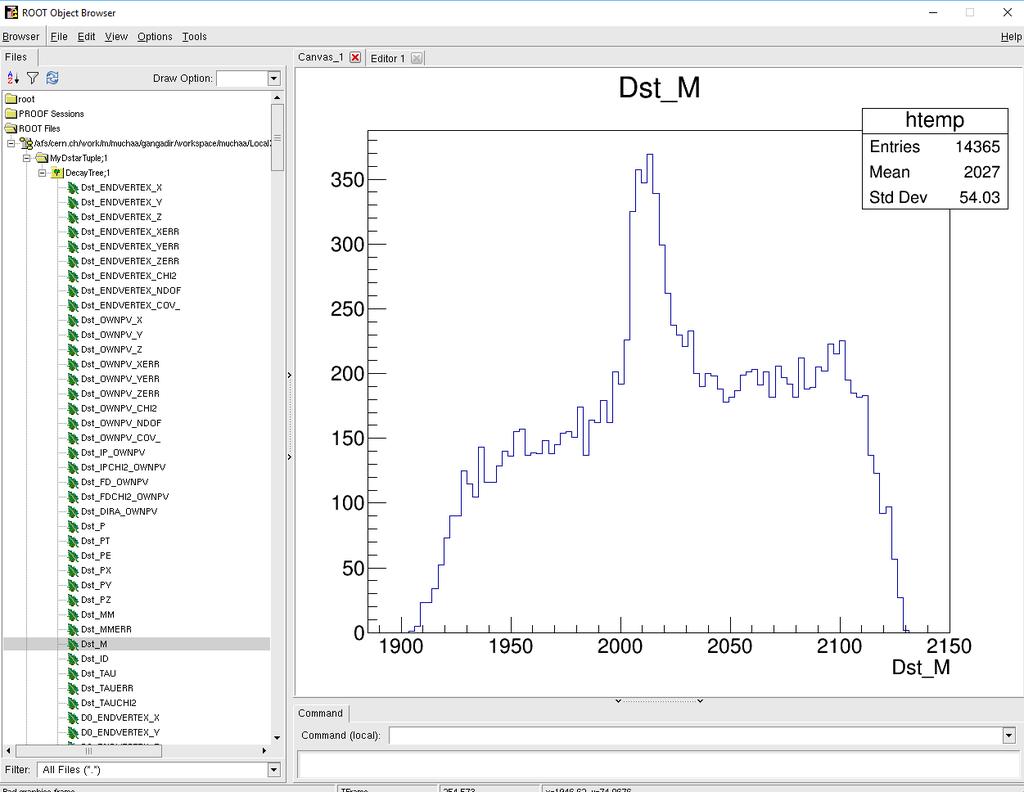
Task: Switch to the Canvas_1 tab
Action: coord(320,57)
